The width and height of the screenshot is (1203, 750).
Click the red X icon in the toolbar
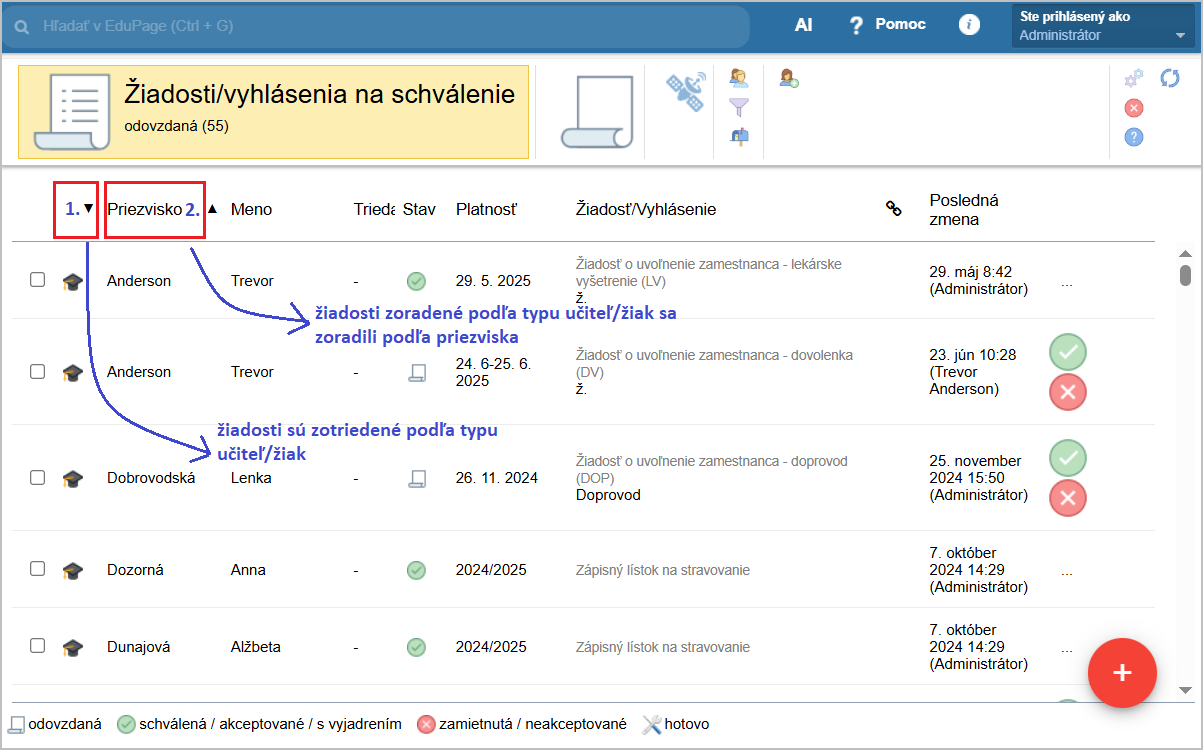click(1134, 108)
